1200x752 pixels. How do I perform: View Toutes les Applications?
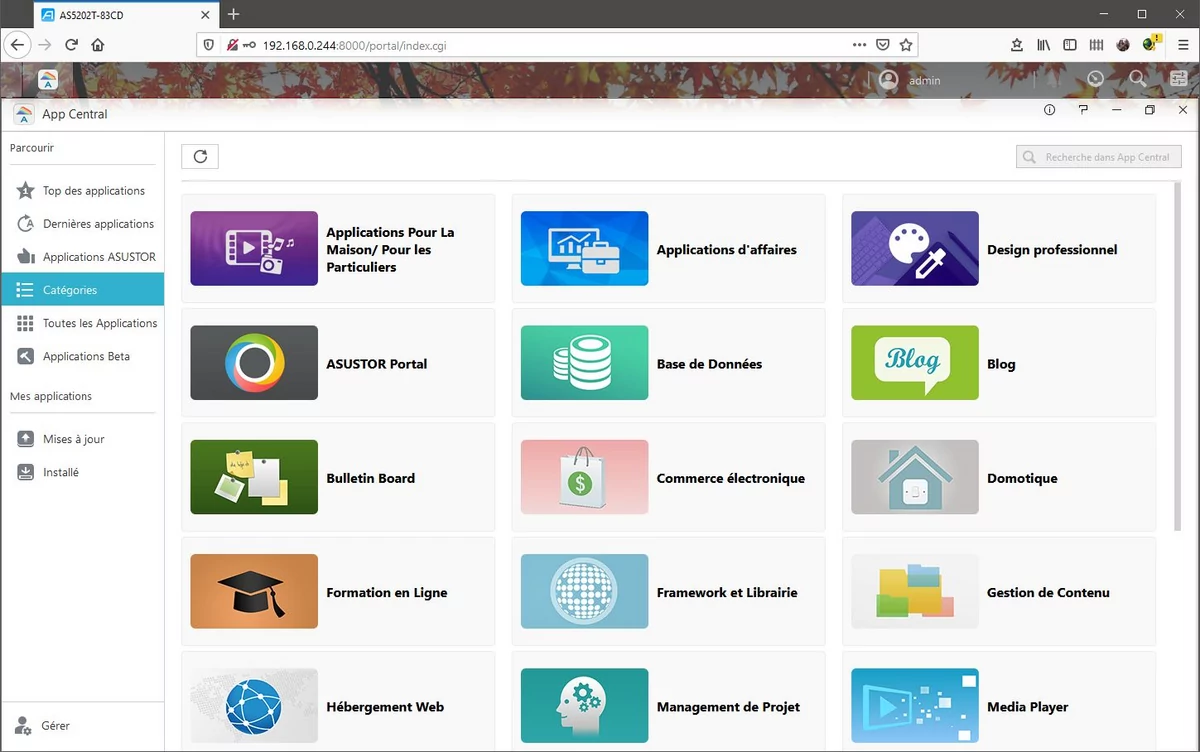point(82,323)
